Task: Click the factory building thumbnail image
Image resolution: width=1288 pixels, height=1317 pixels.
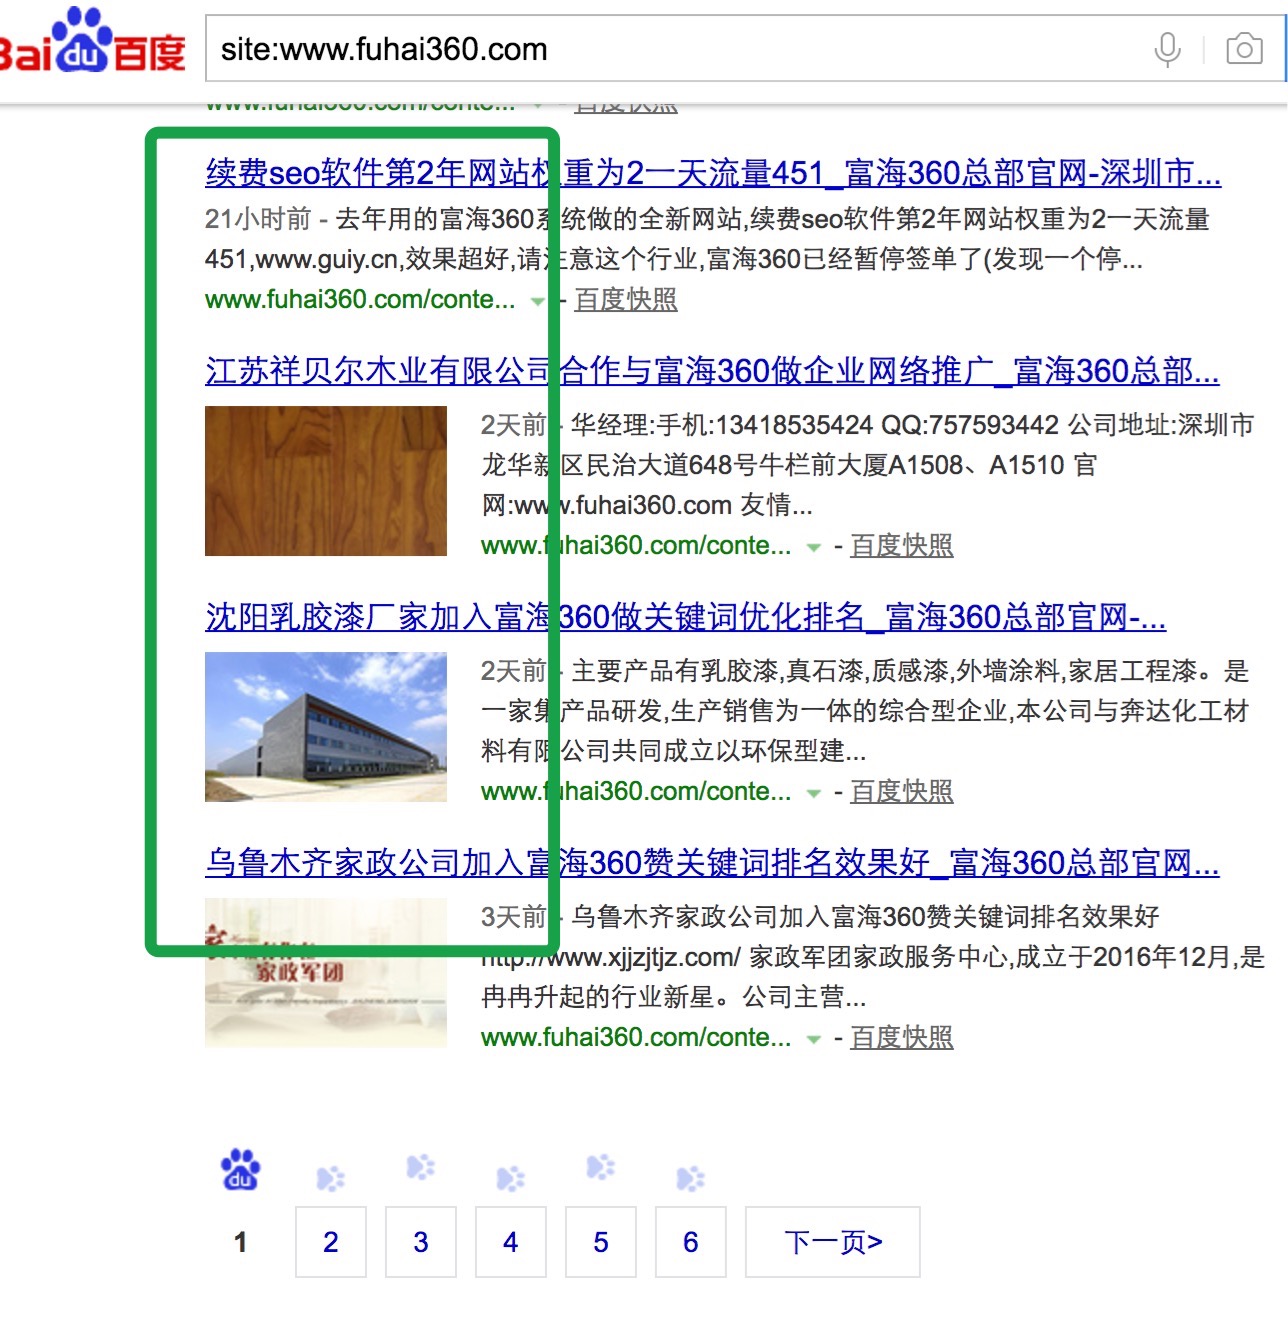Action: click(326, 727)
